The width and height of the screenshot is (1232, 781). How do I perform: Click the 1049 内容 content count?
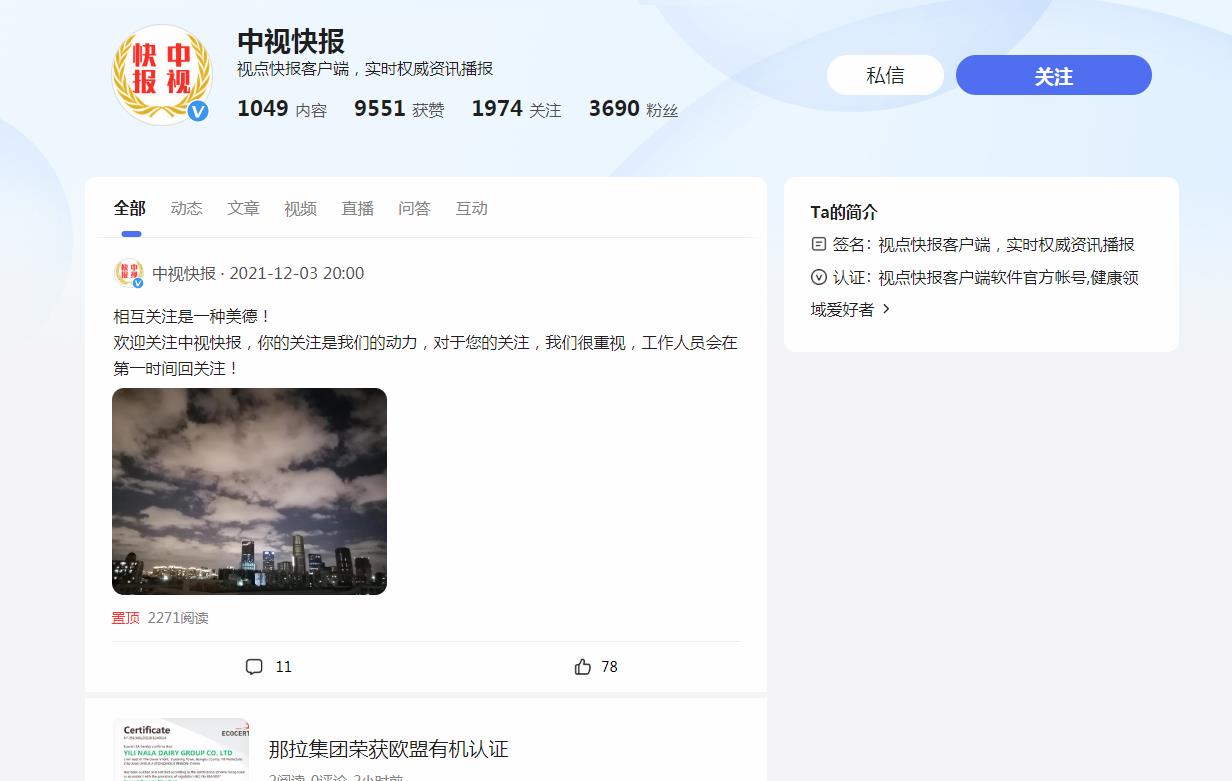(x=282, y=109)
